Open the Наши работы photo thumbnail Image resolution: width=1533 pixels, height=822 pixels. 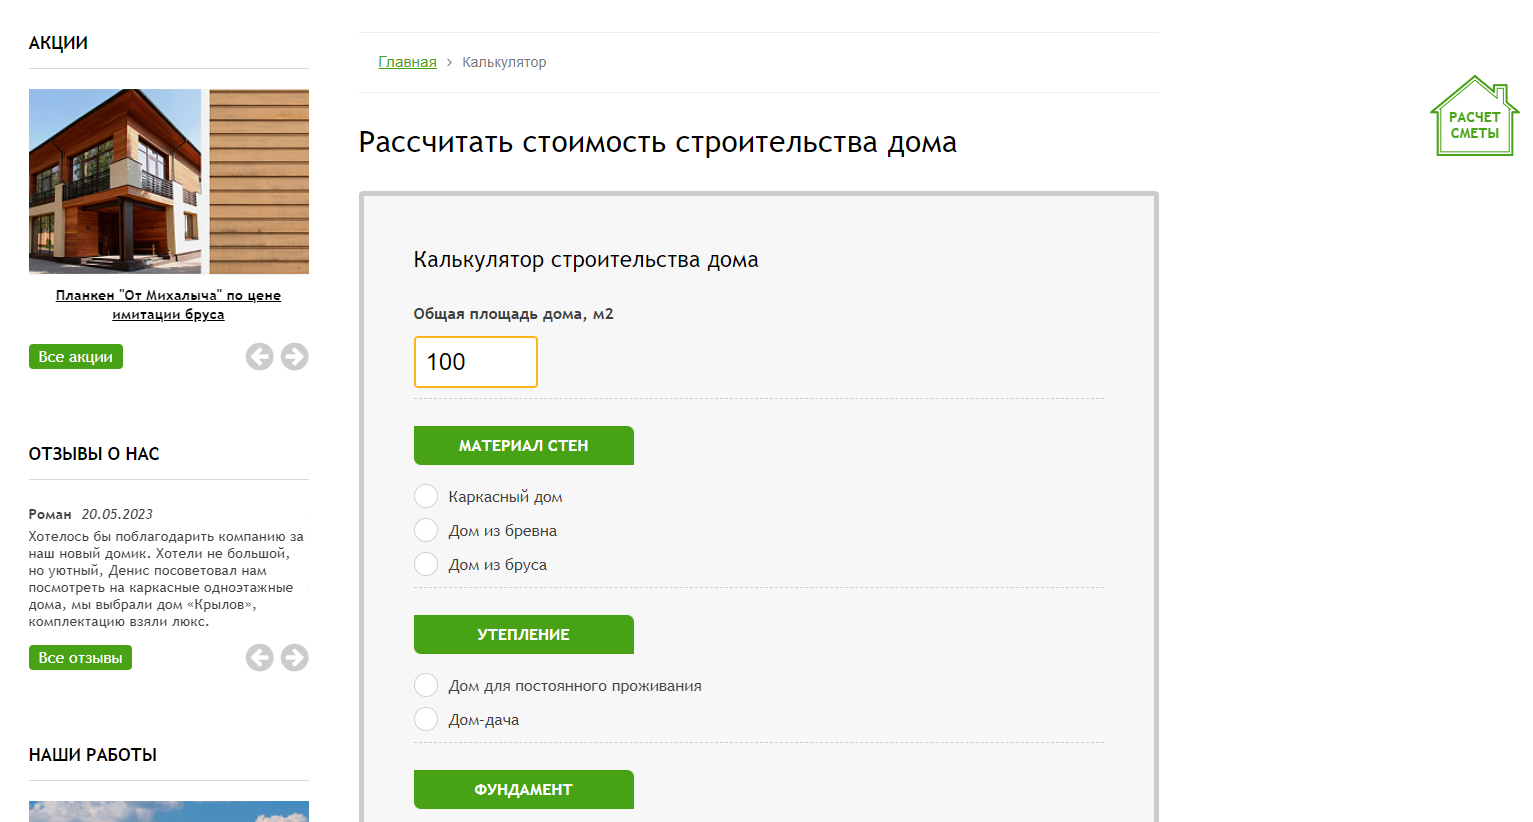click(169, 811)
